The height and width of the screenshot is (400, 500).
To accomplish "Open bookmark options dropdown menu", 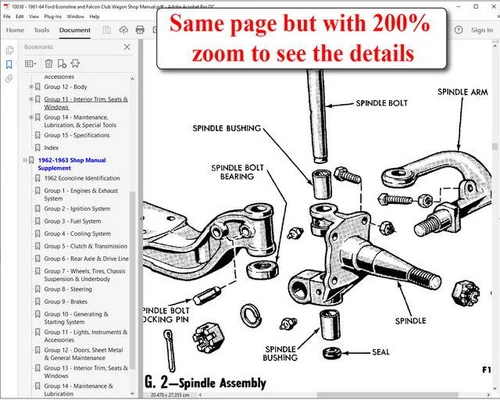I will point(30,63).
